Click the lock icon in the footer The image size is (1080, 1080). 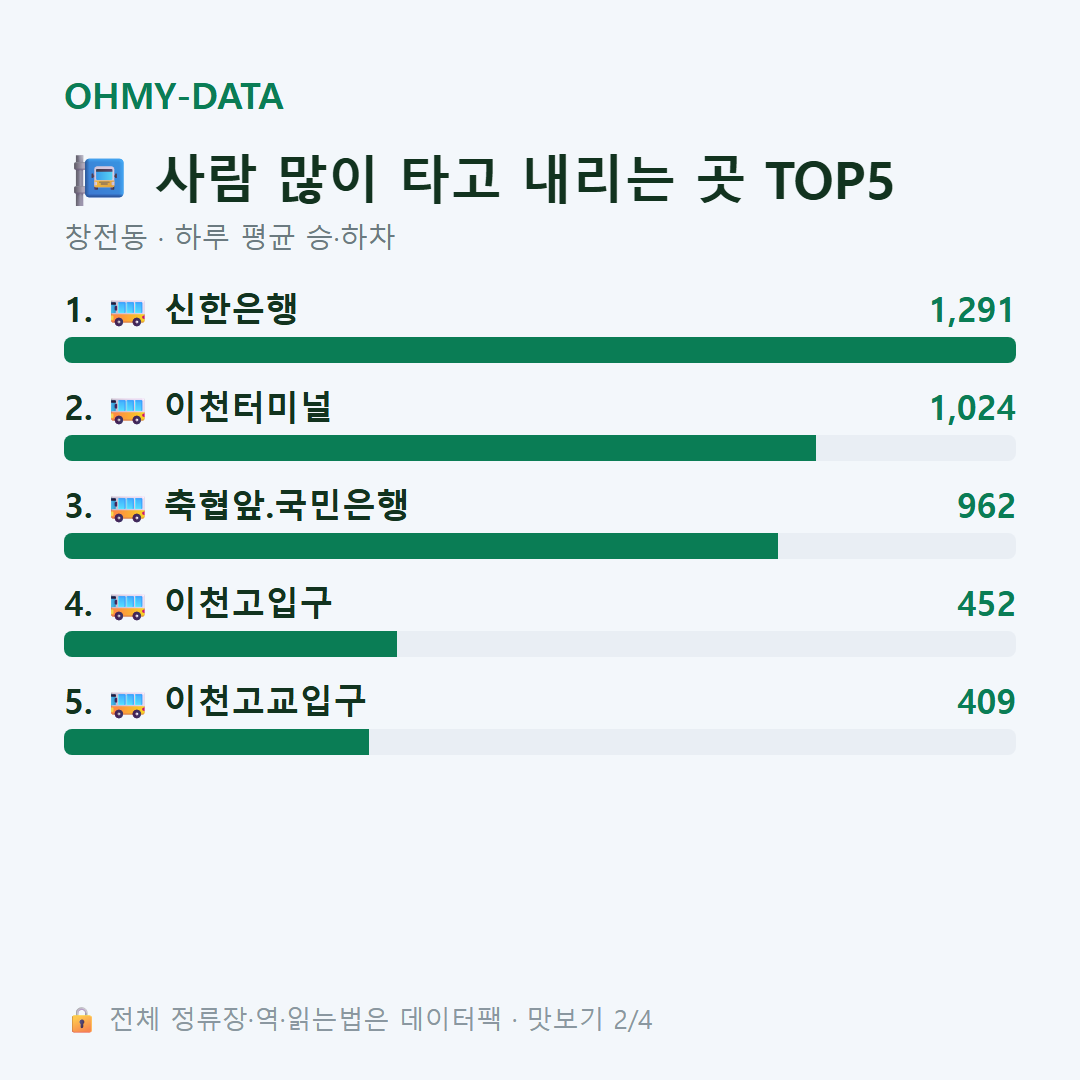(x=81, y=1019)
